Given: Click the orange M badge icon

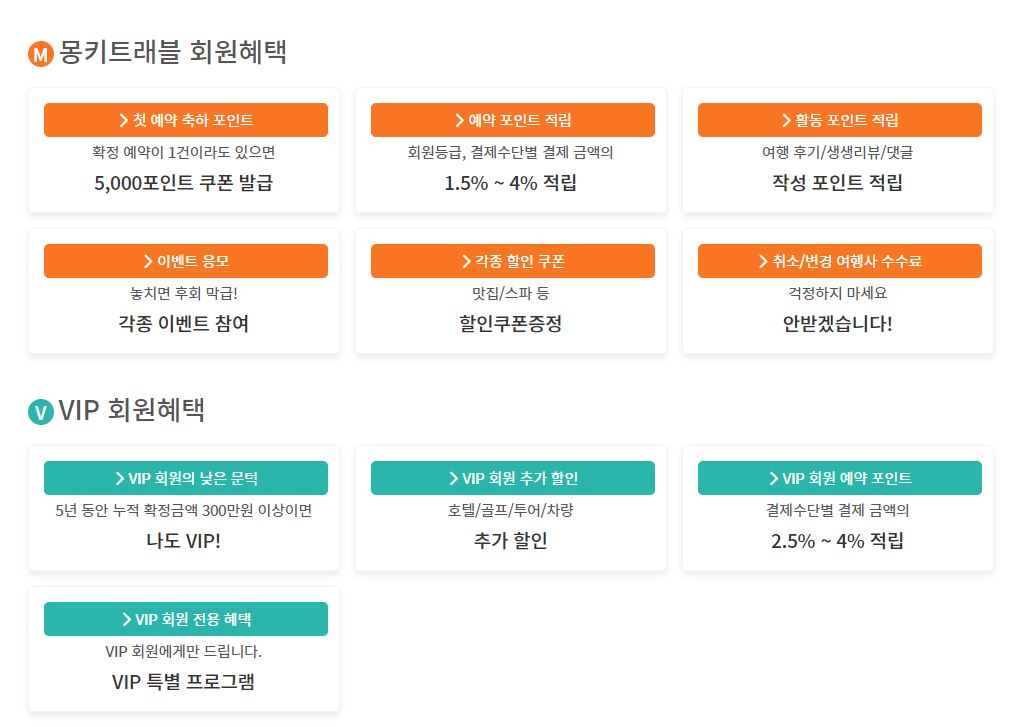Looking at the screenshot, I should (41, 54).
